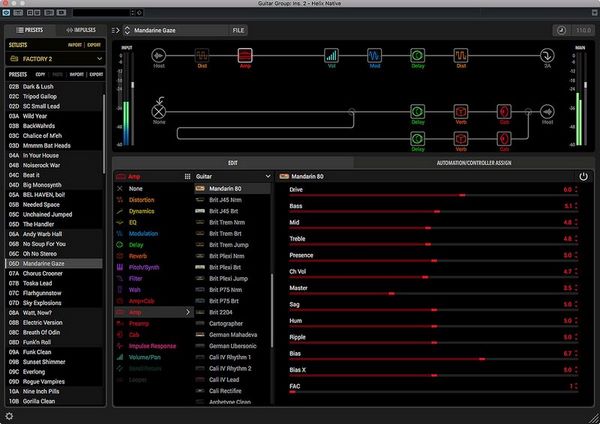Click the X icon next to None category
Screen dimensions: 600x424
click(x=120, y=189)
